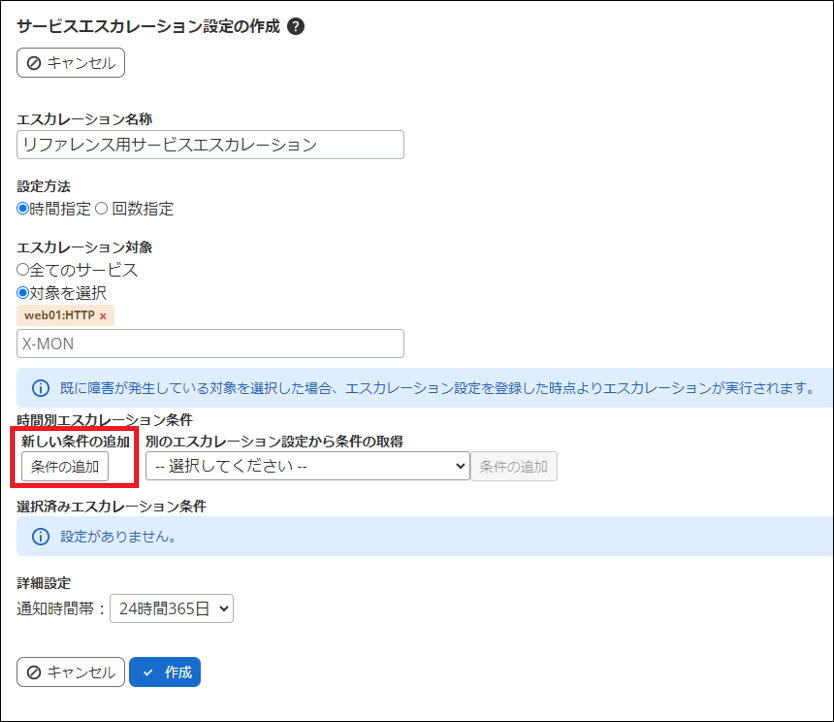Click the 作成 button to create settings
This screenshot has height=722, width=834.
(164, 672)
